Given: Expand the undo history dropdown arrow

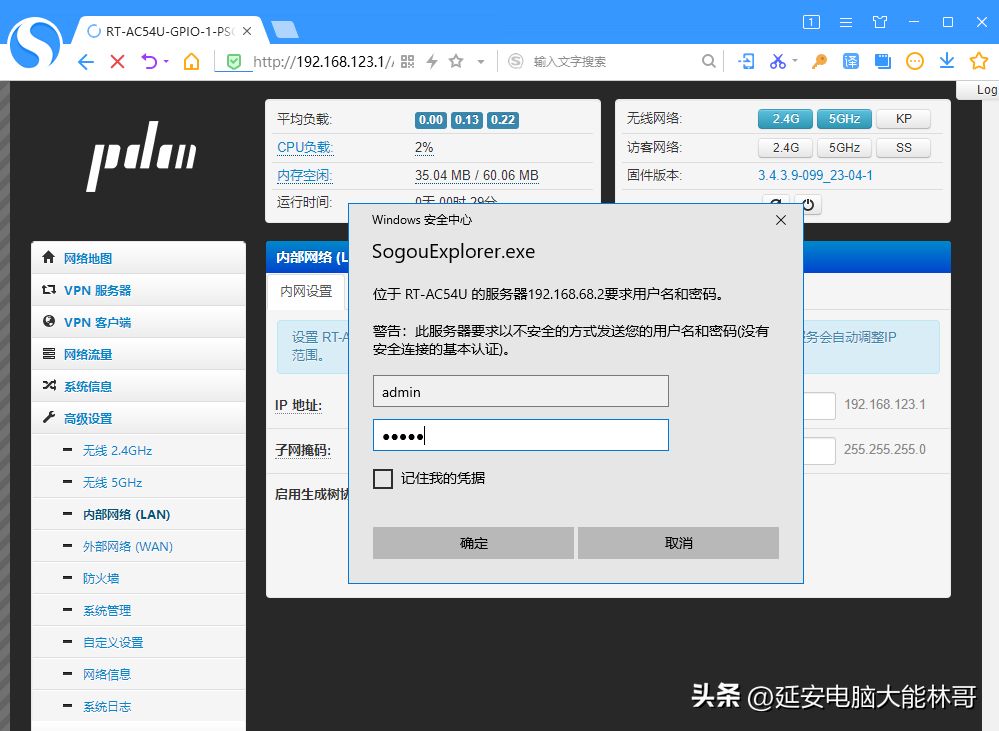Looking at the screenshot, I should click(166, 62).
